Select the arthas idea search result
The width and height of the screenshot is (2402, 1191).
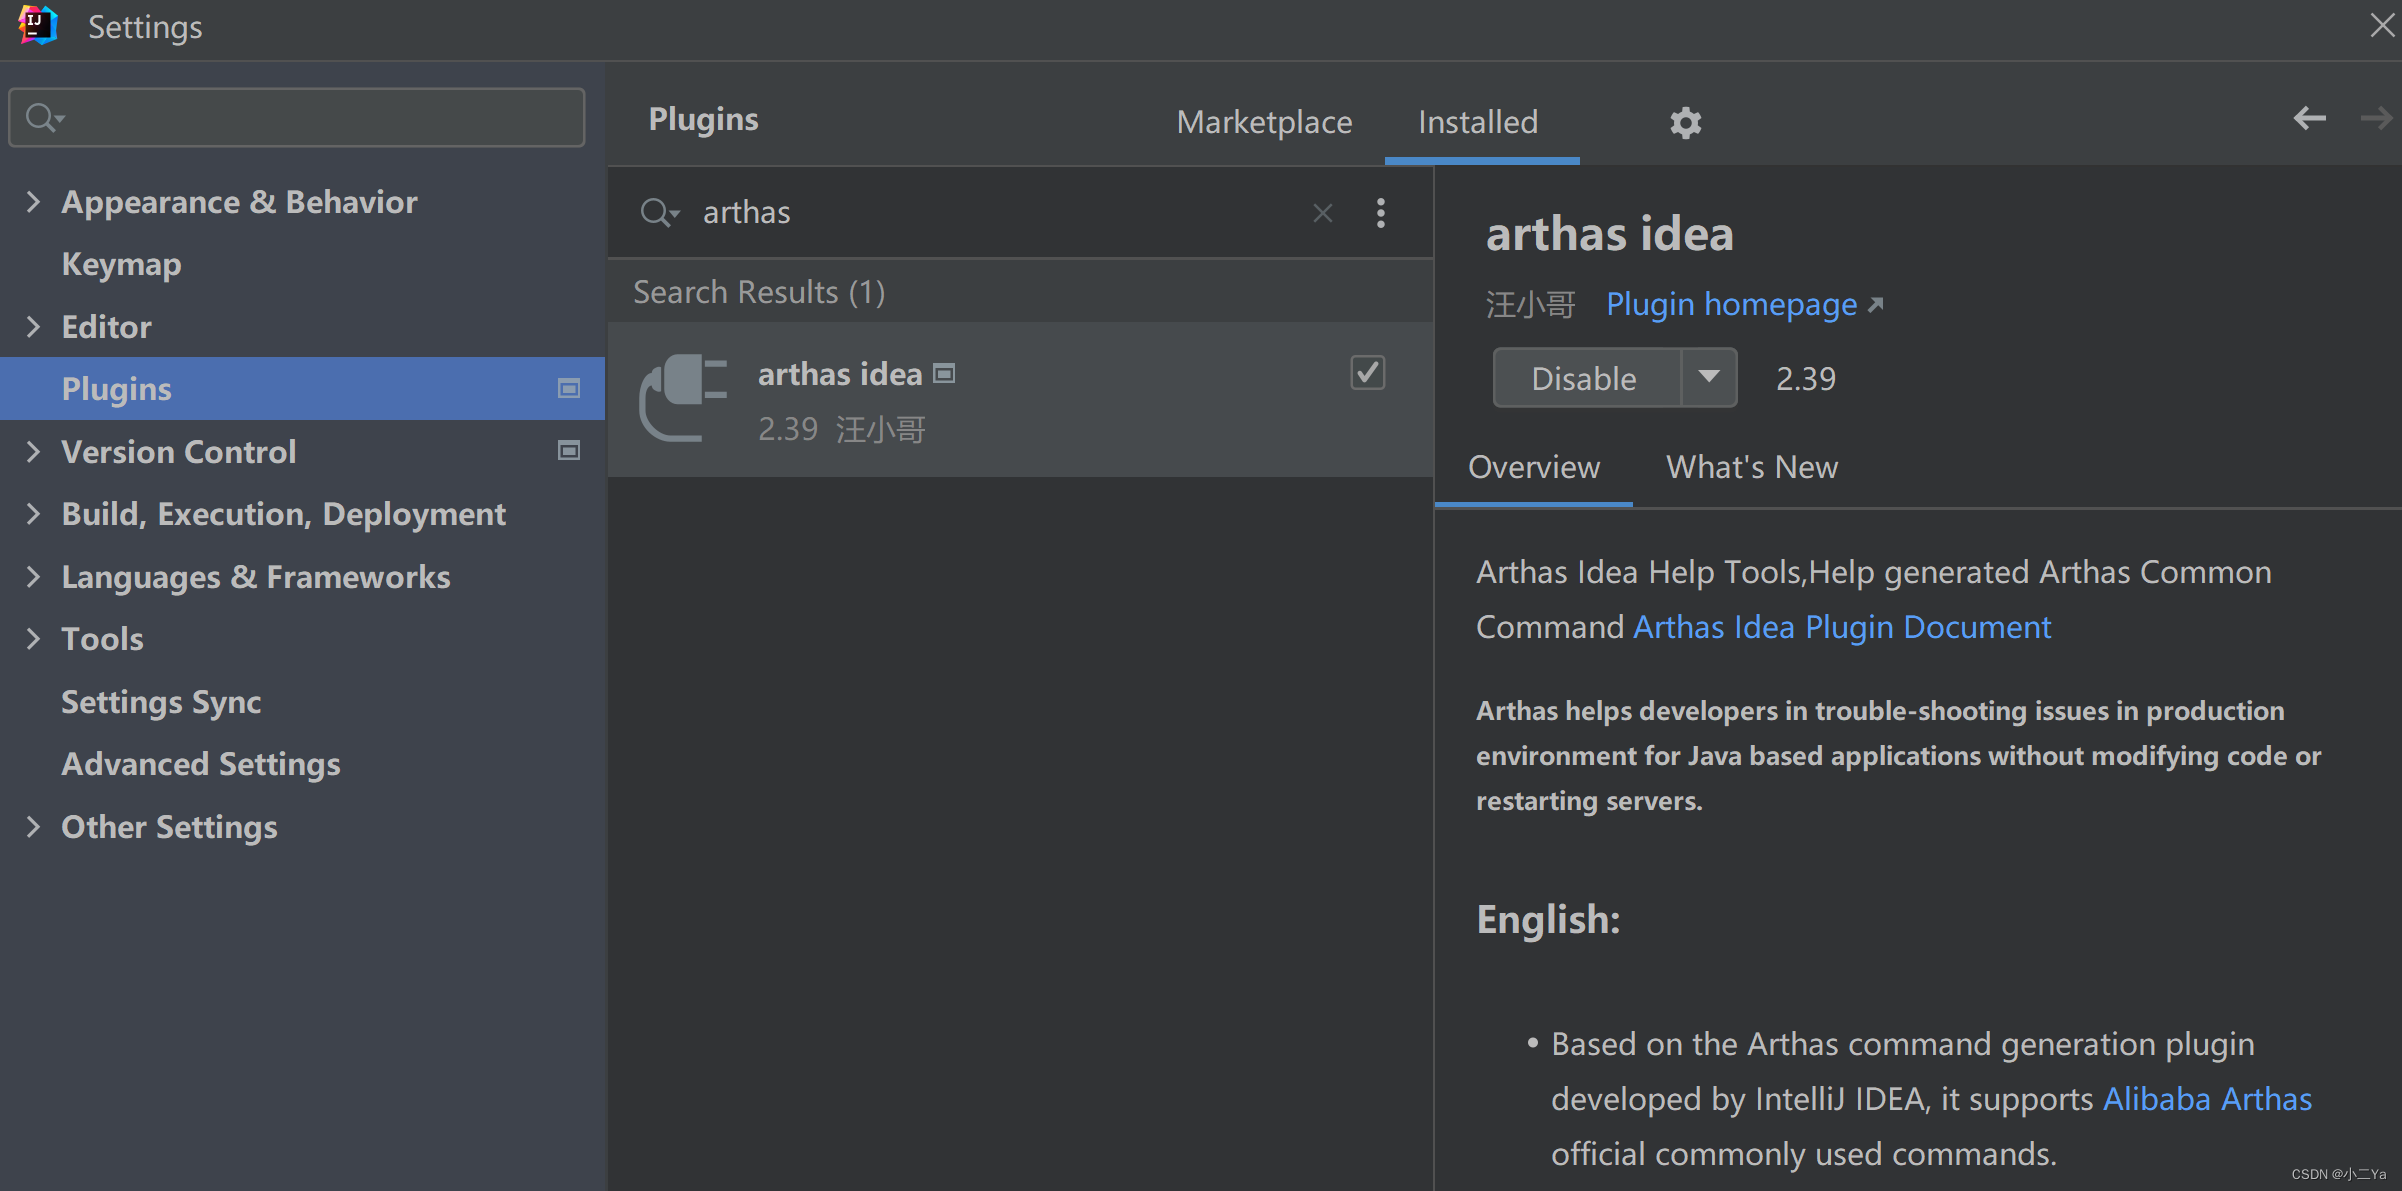(x=1020, y=400)
